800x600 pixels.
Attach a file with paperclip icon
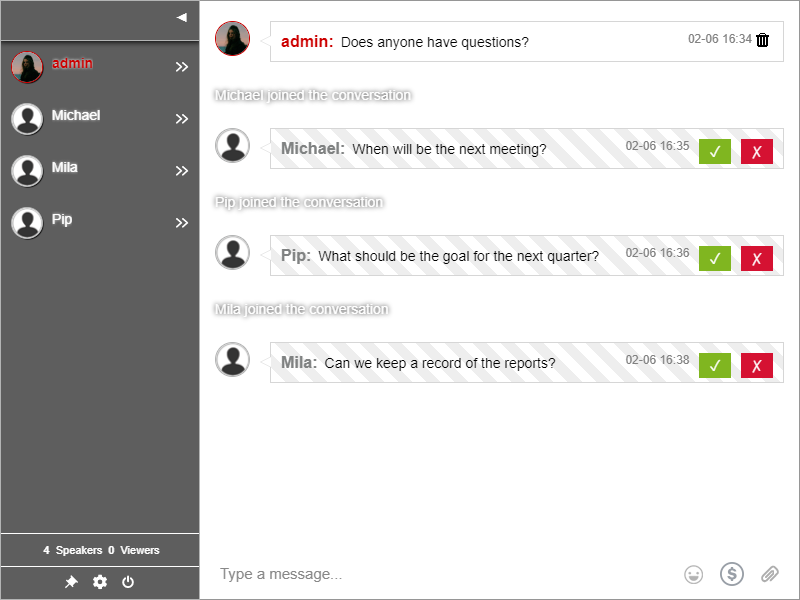pos(769,574)
